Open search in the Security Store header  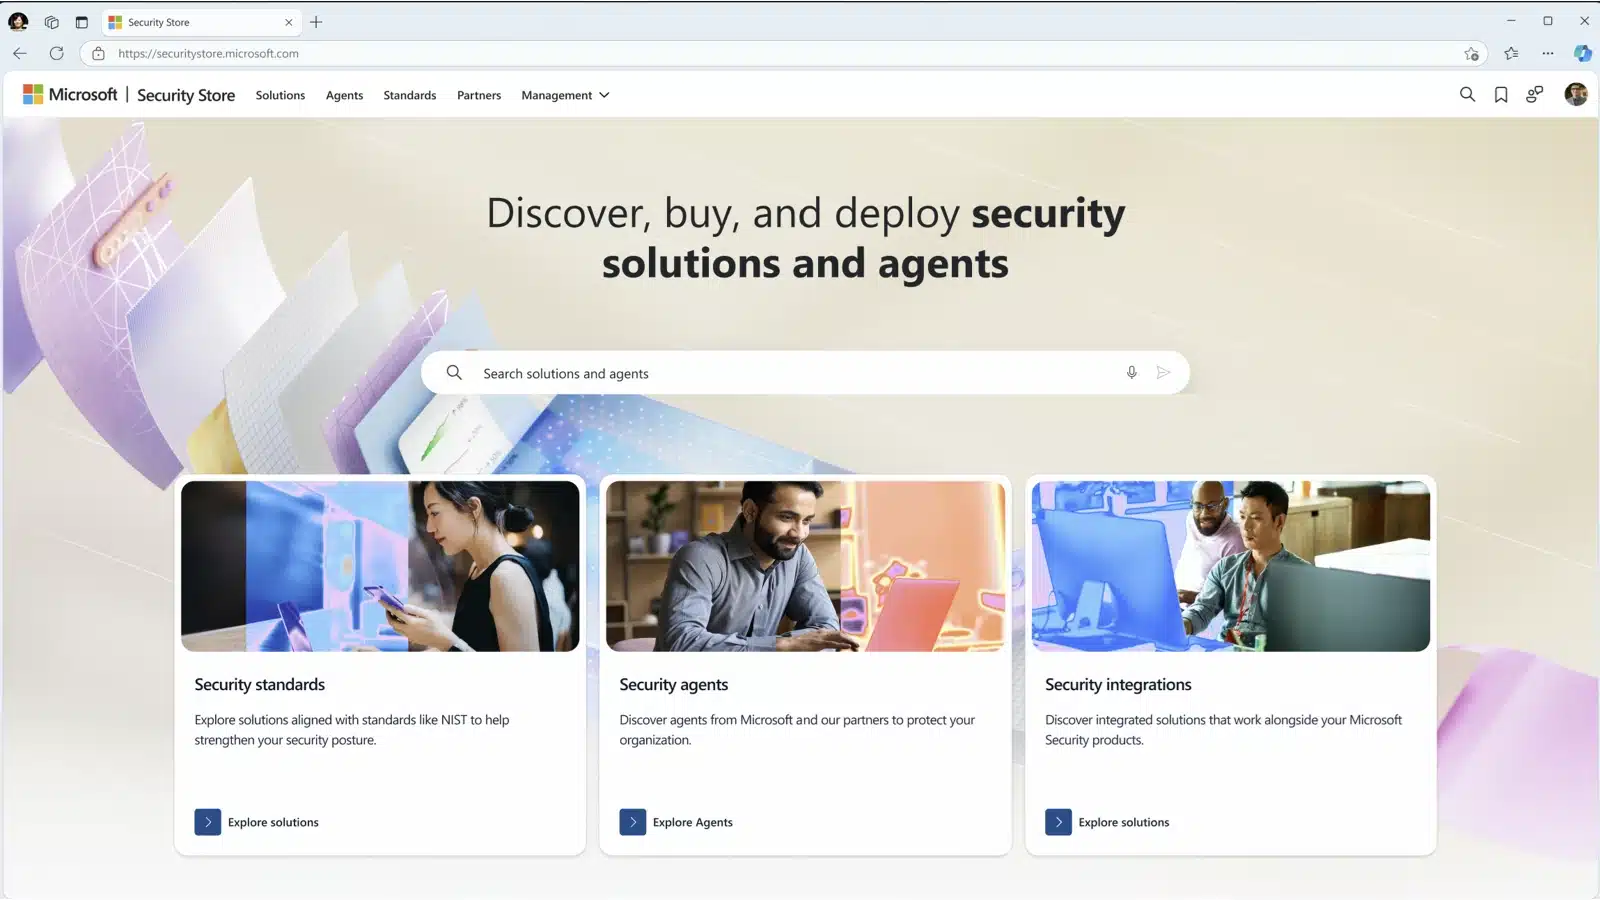click(x=1467, y=94)
